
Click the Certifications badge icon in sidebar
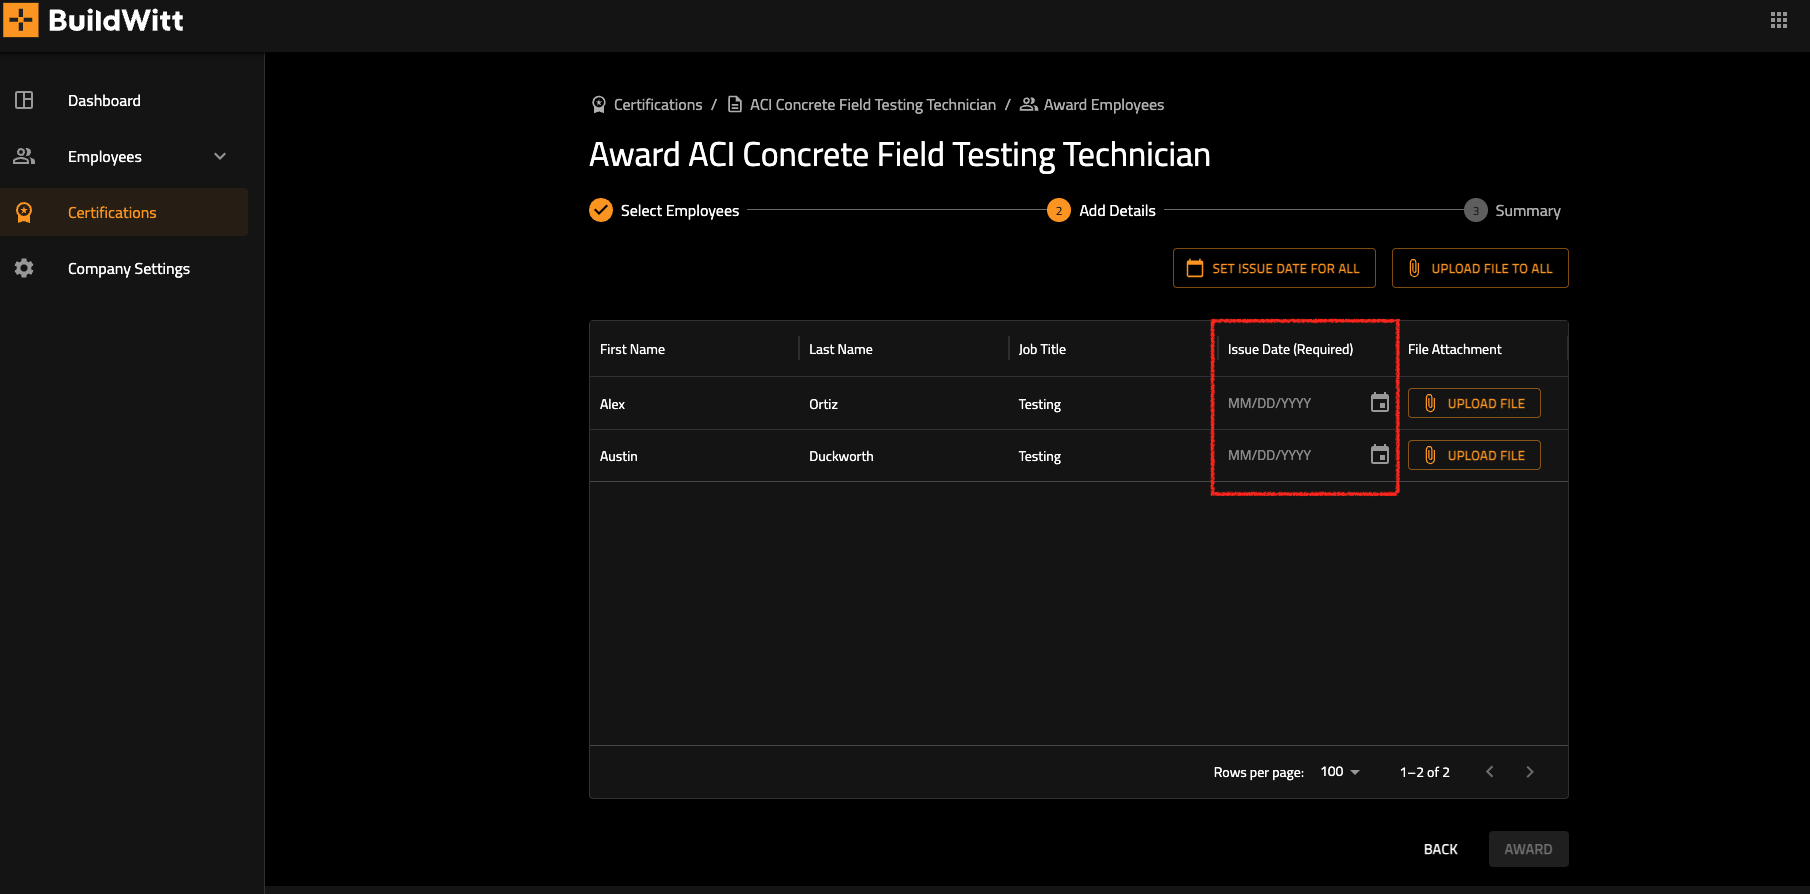[24, 212]
